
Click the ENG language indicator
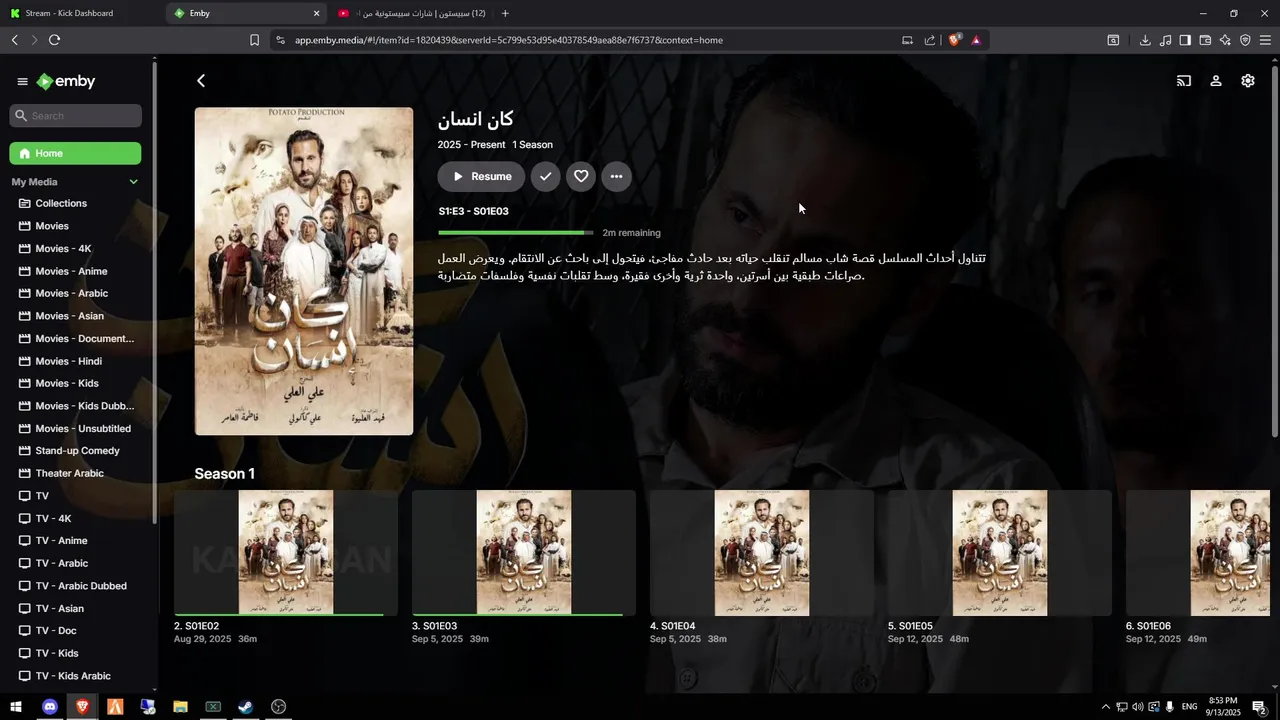pos(1190,706)
